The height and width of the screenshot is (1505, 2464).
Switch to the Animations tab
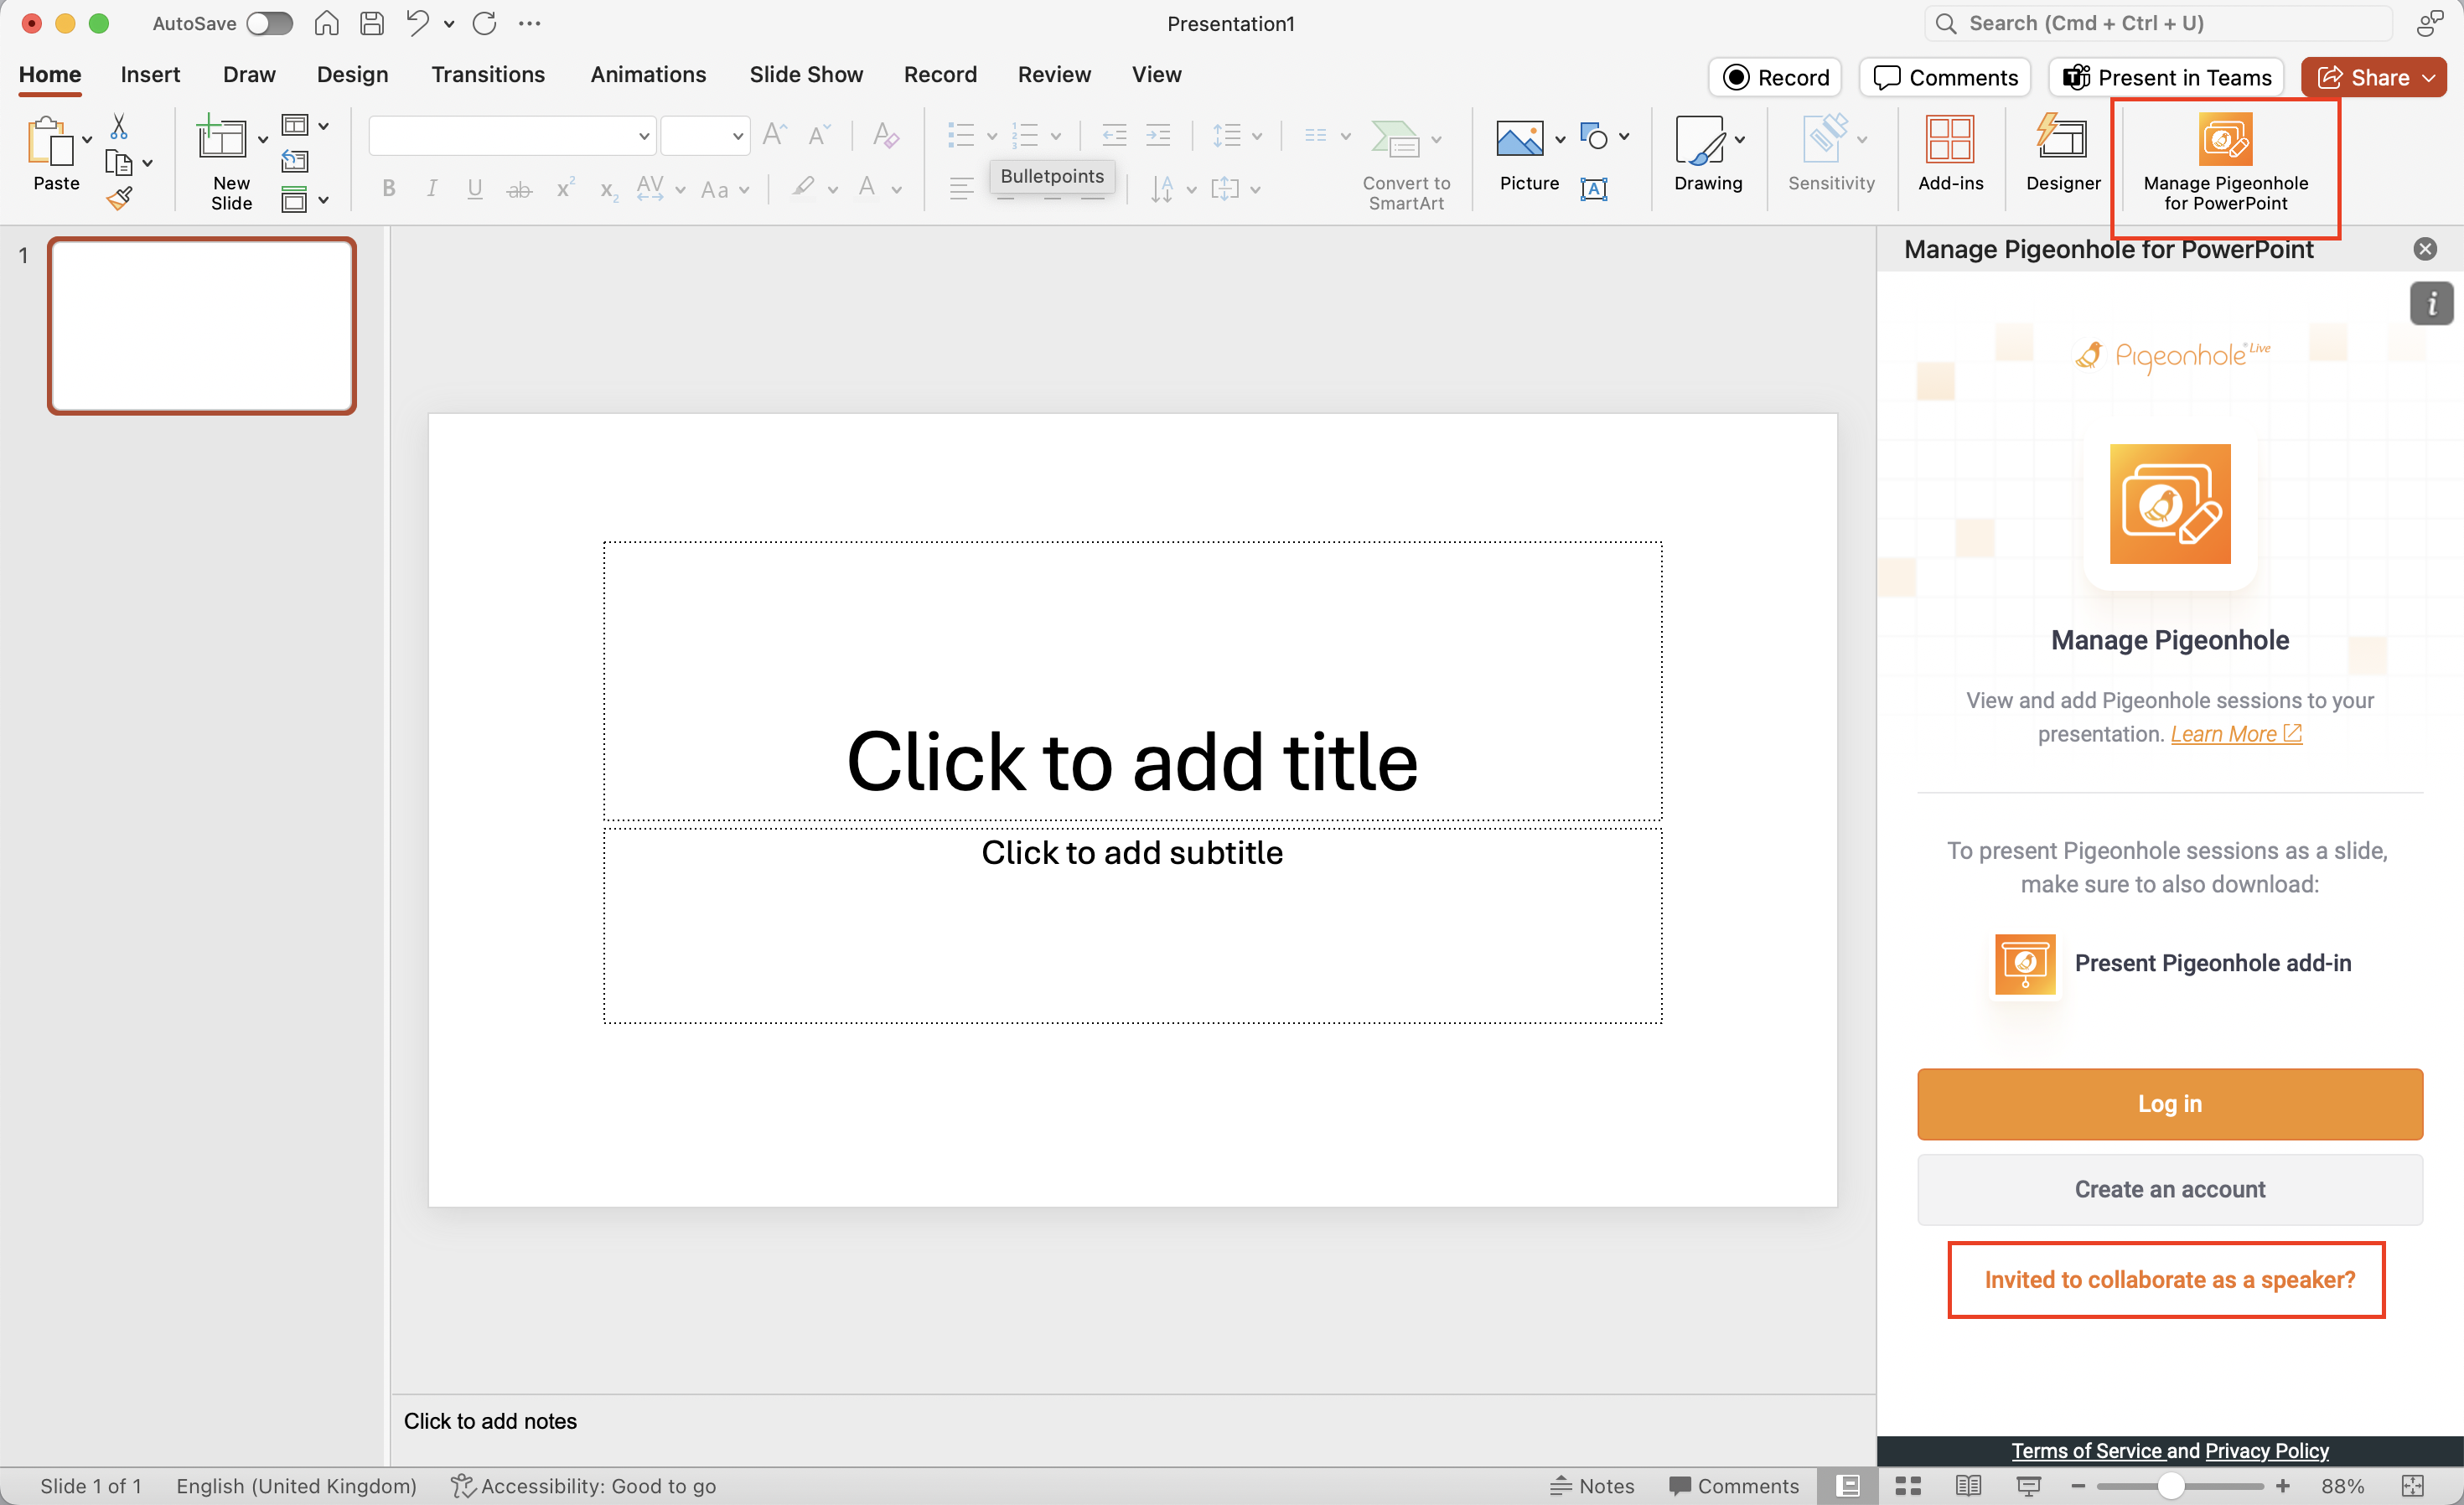648,75
